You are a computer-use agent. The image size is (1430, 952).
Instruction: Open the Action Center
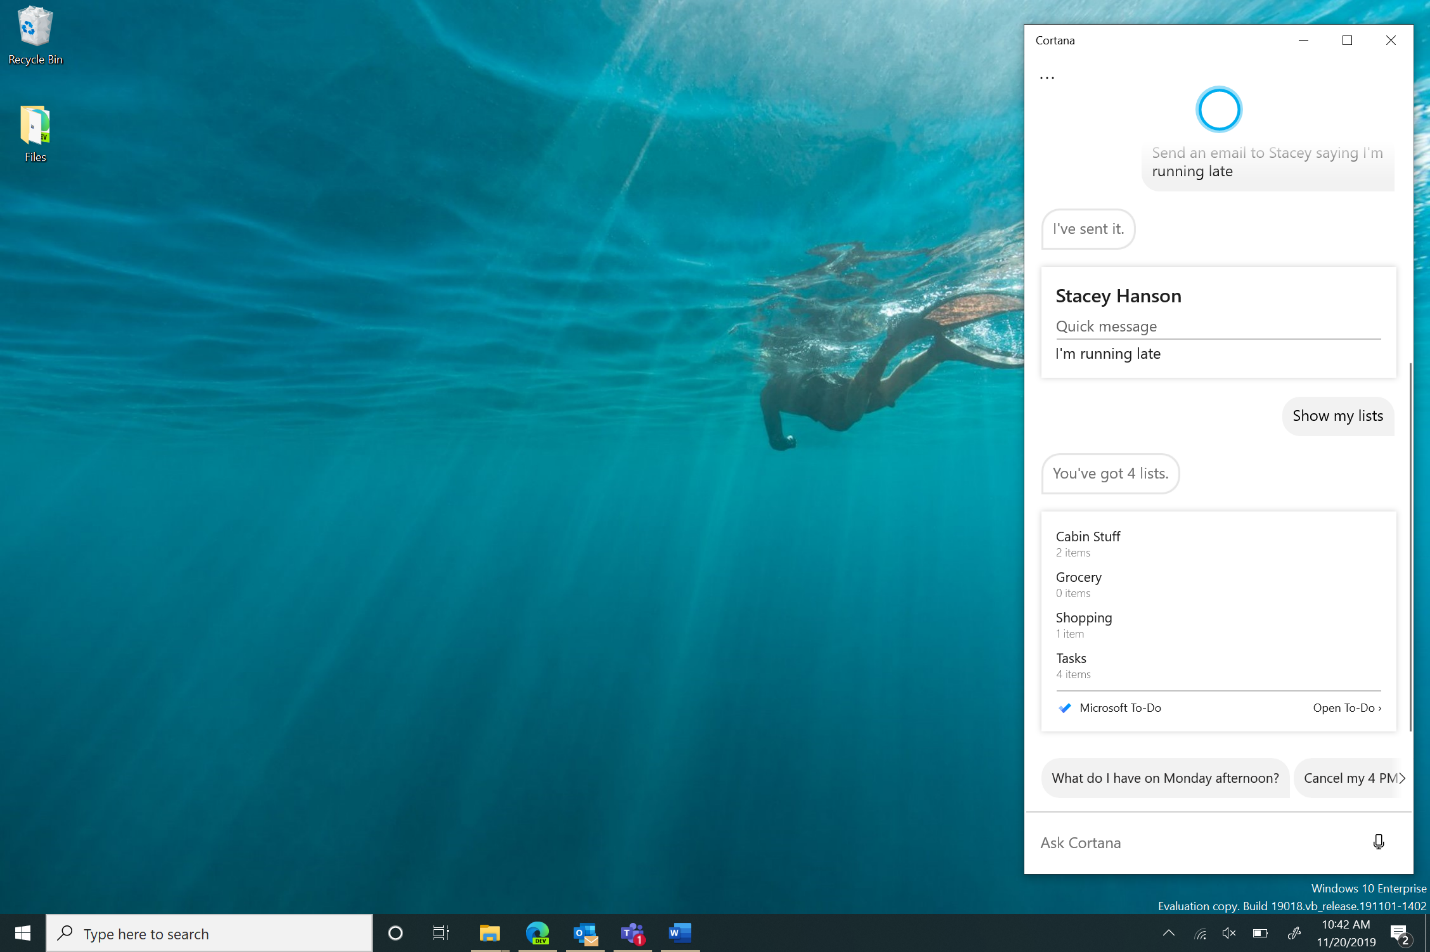click(1398, 933)
